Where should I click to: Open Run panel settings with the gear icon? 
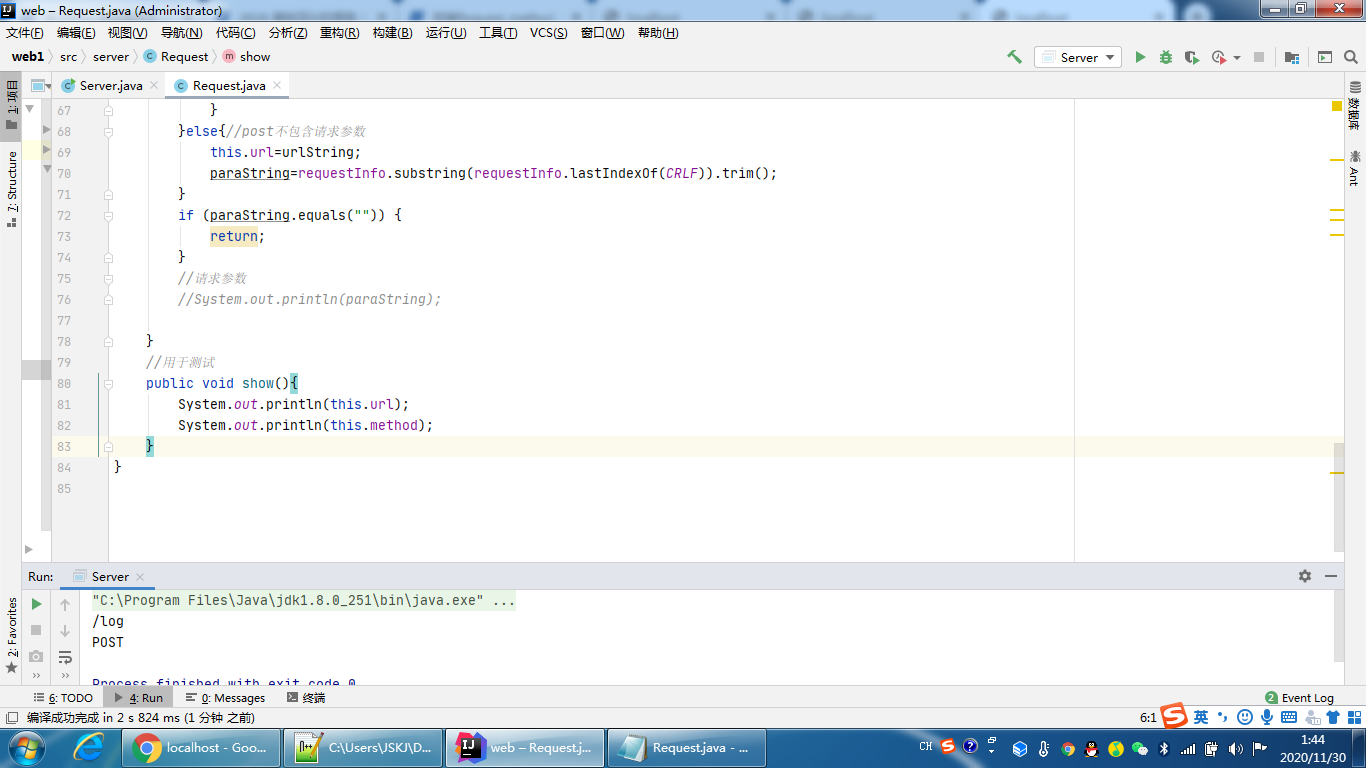click(1305, 576)
